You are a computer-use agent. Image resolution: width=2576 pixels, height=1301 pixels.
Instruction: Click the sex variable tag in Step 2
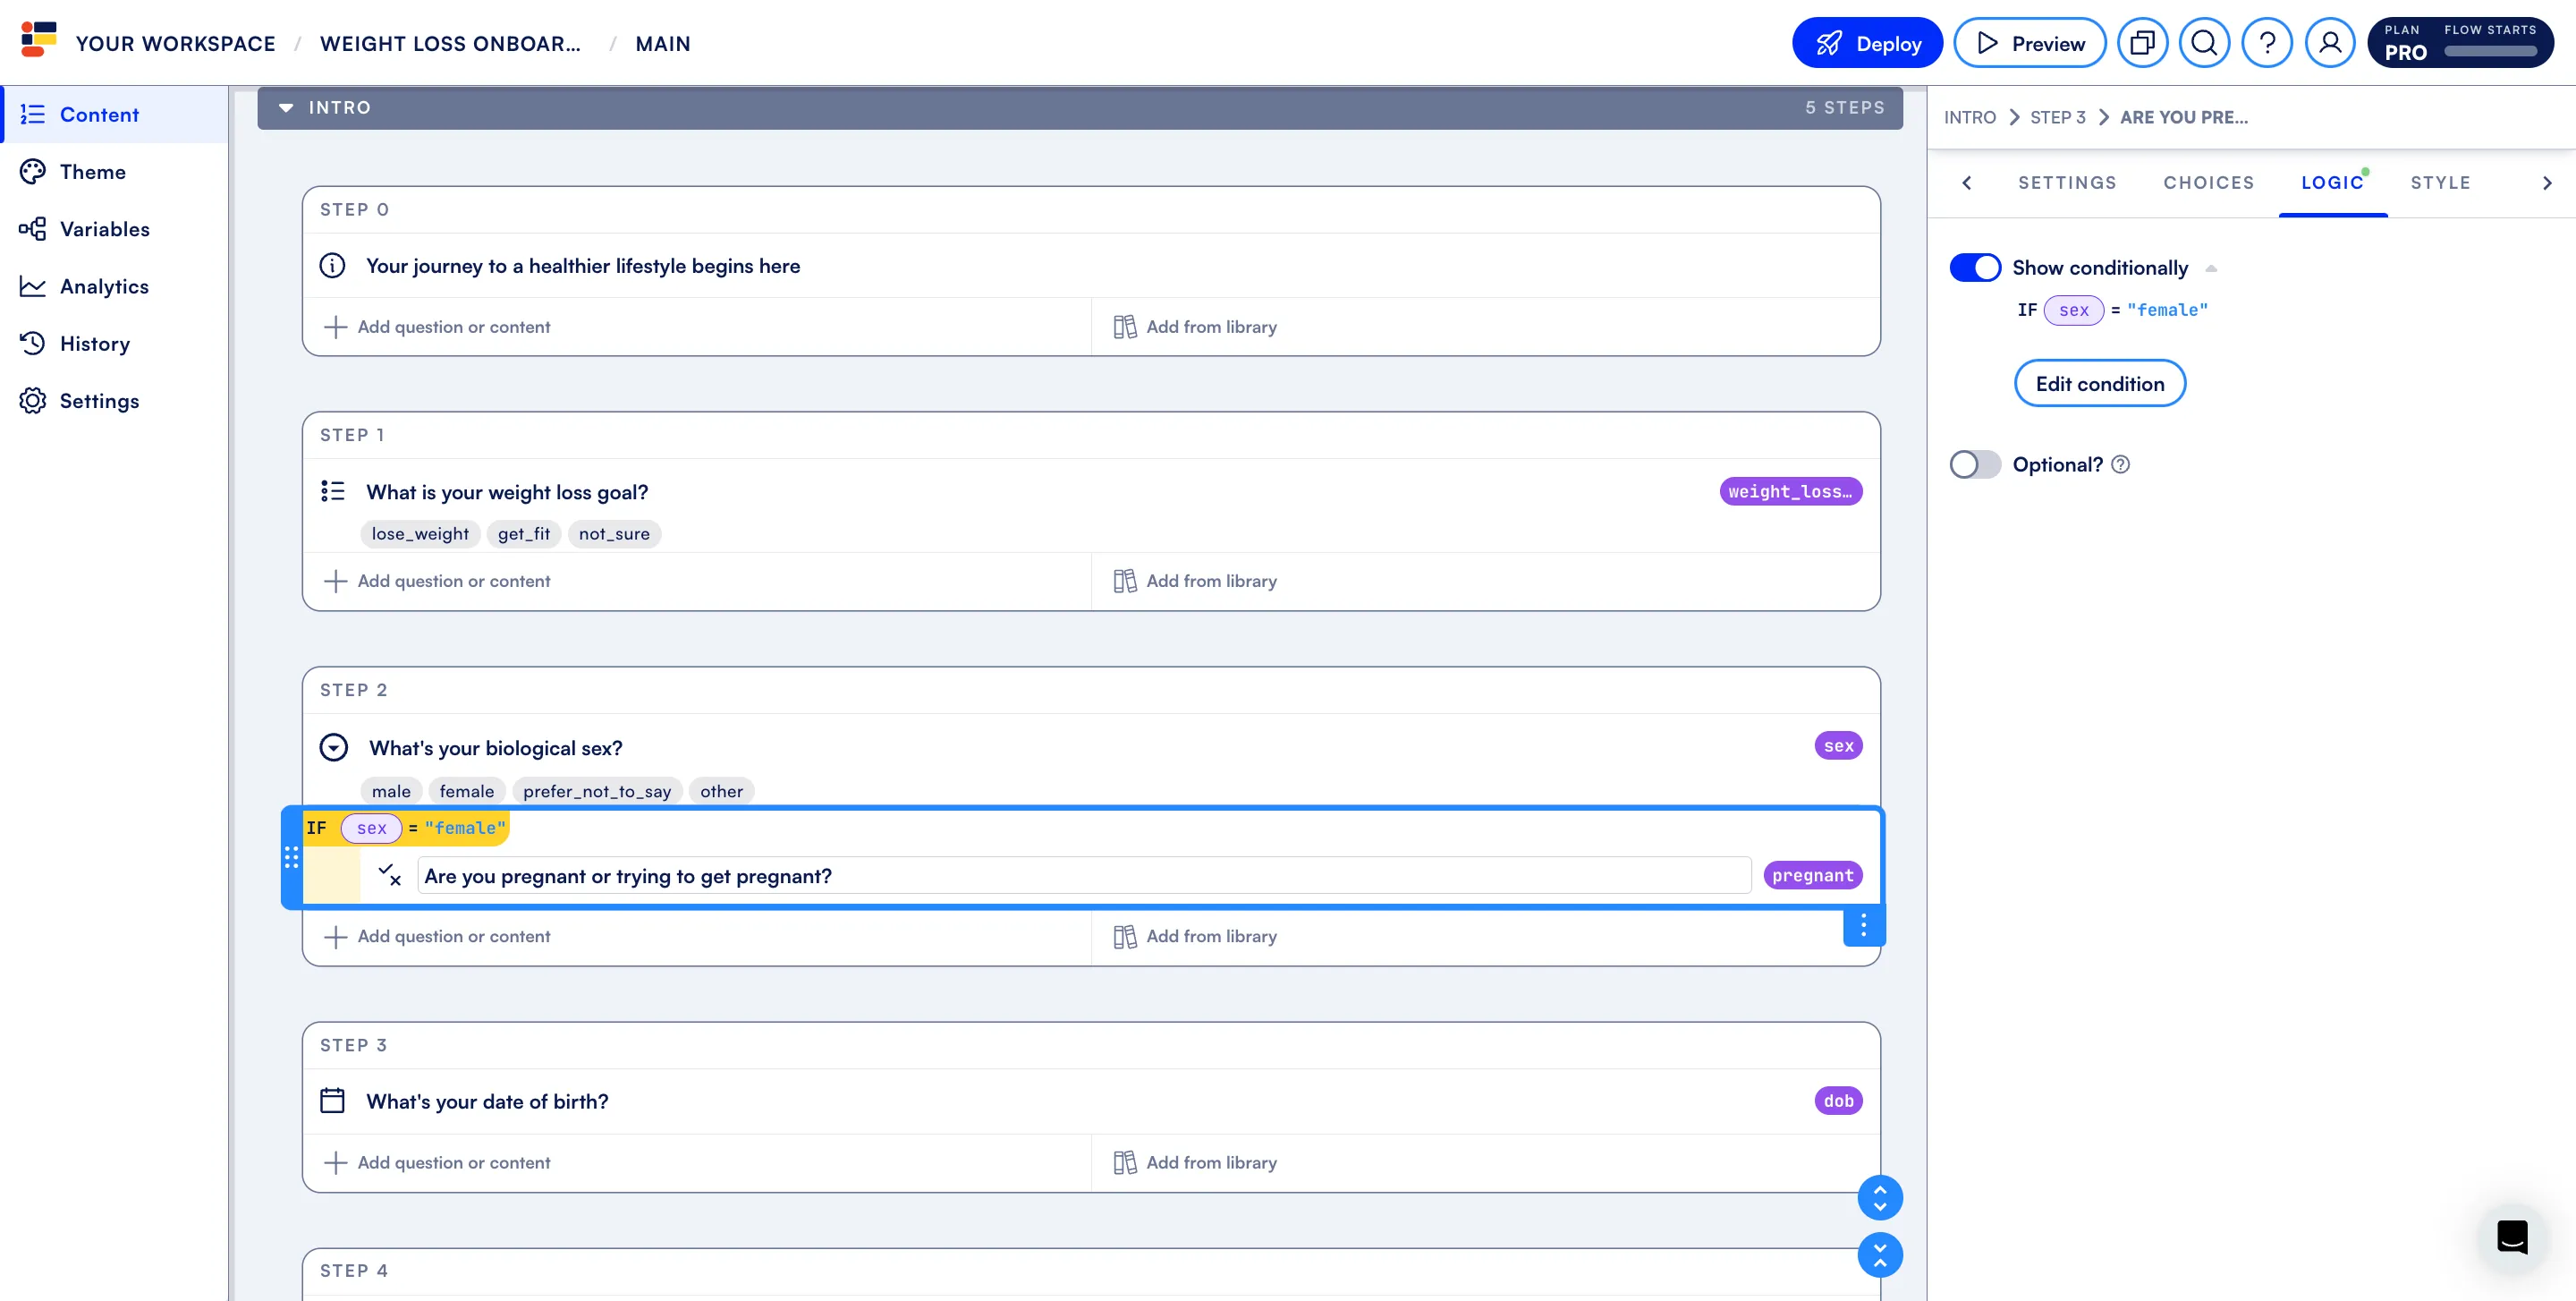coord(1838,746)
